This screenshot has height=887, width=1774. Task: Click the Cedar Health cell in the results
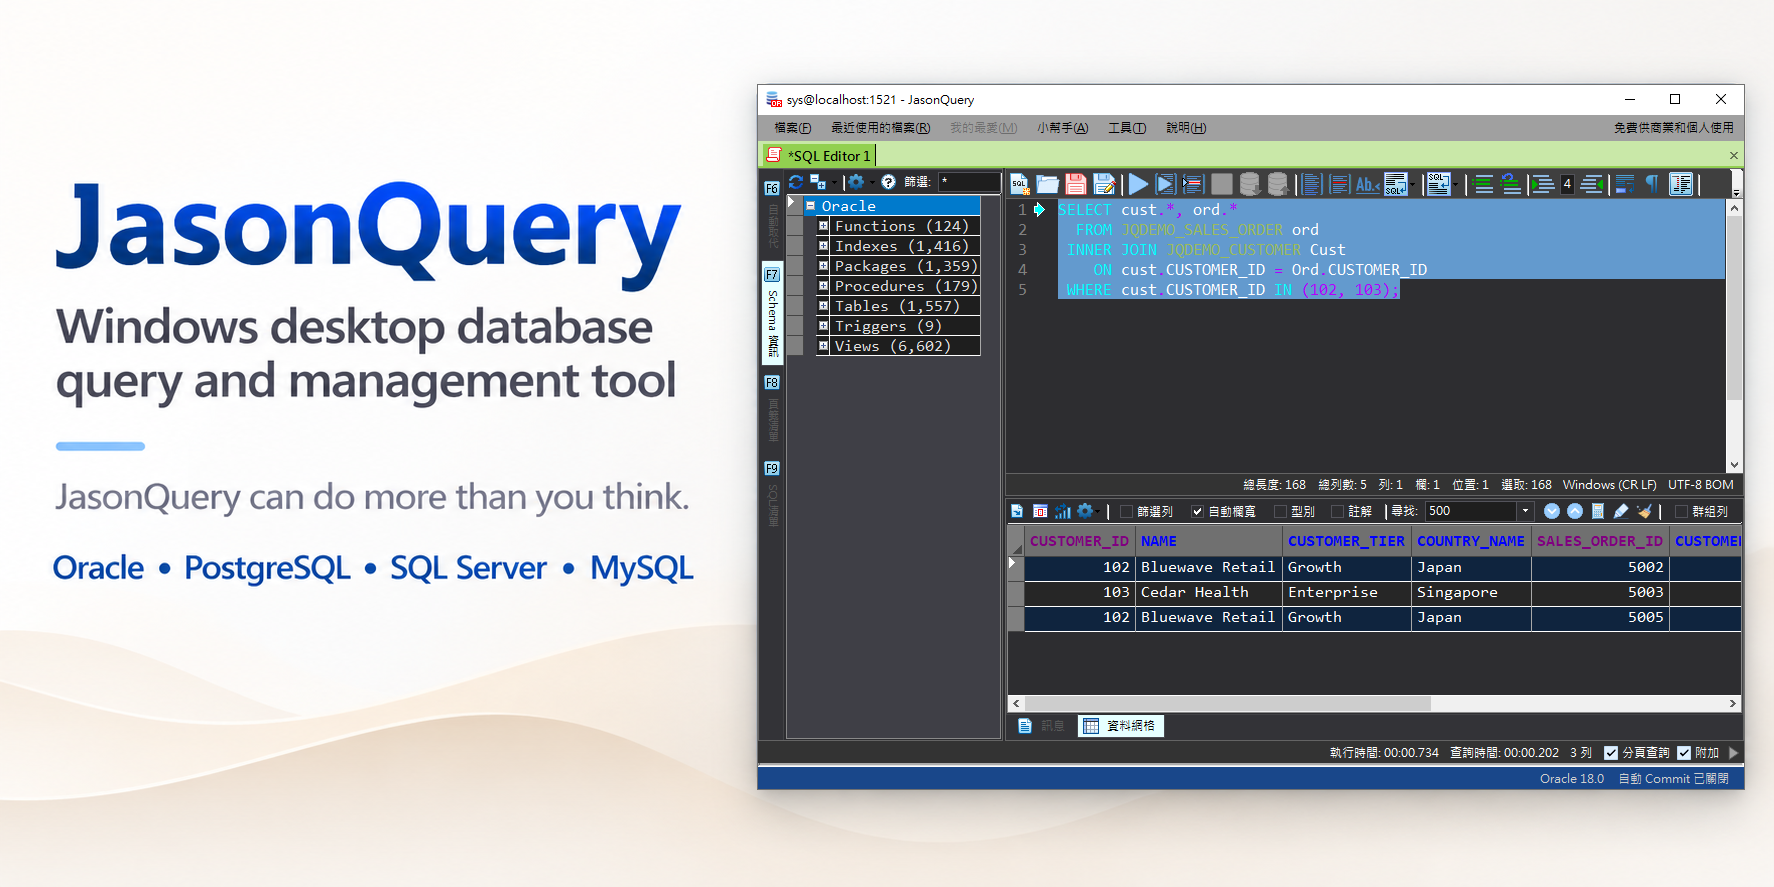tap(1208, 593)
